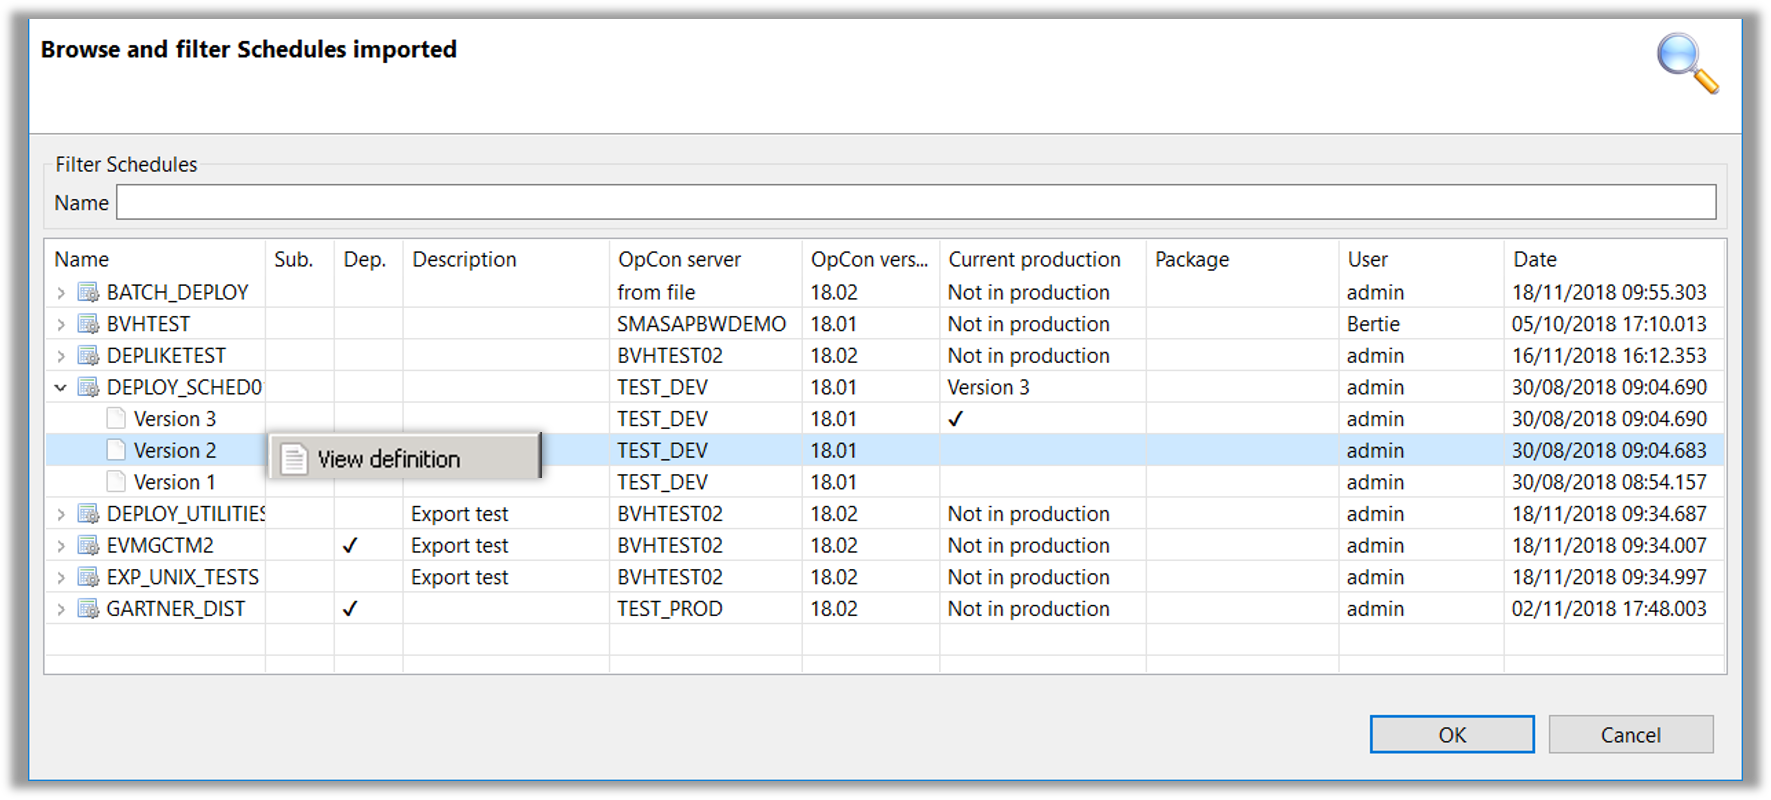The width and height of the screenshot is (1771, 800).
Task: Select the Version 1 tree row
Action: [885, 482]
